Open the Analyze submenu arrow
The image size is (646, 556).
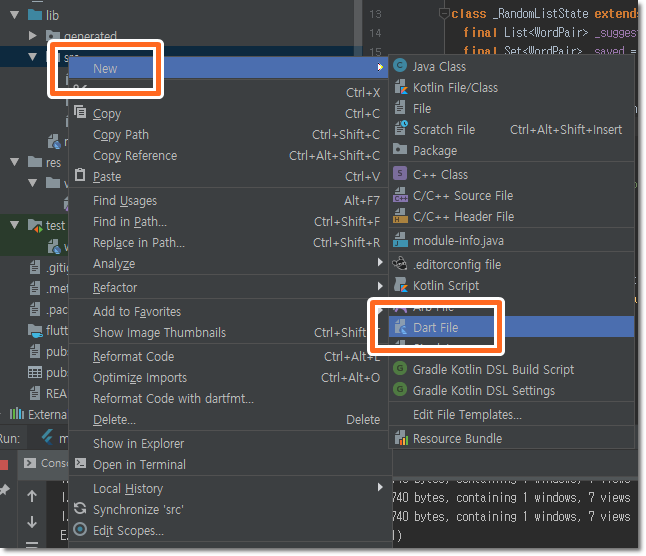tap(380, 262)
